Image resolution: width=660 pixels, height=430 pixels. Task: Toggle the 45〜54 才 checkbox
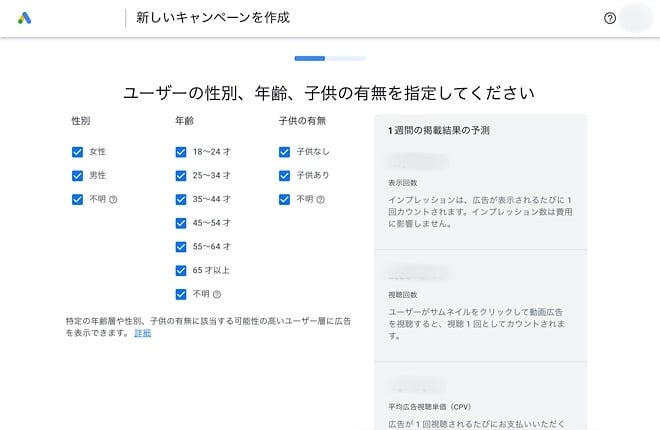[181, 223]
